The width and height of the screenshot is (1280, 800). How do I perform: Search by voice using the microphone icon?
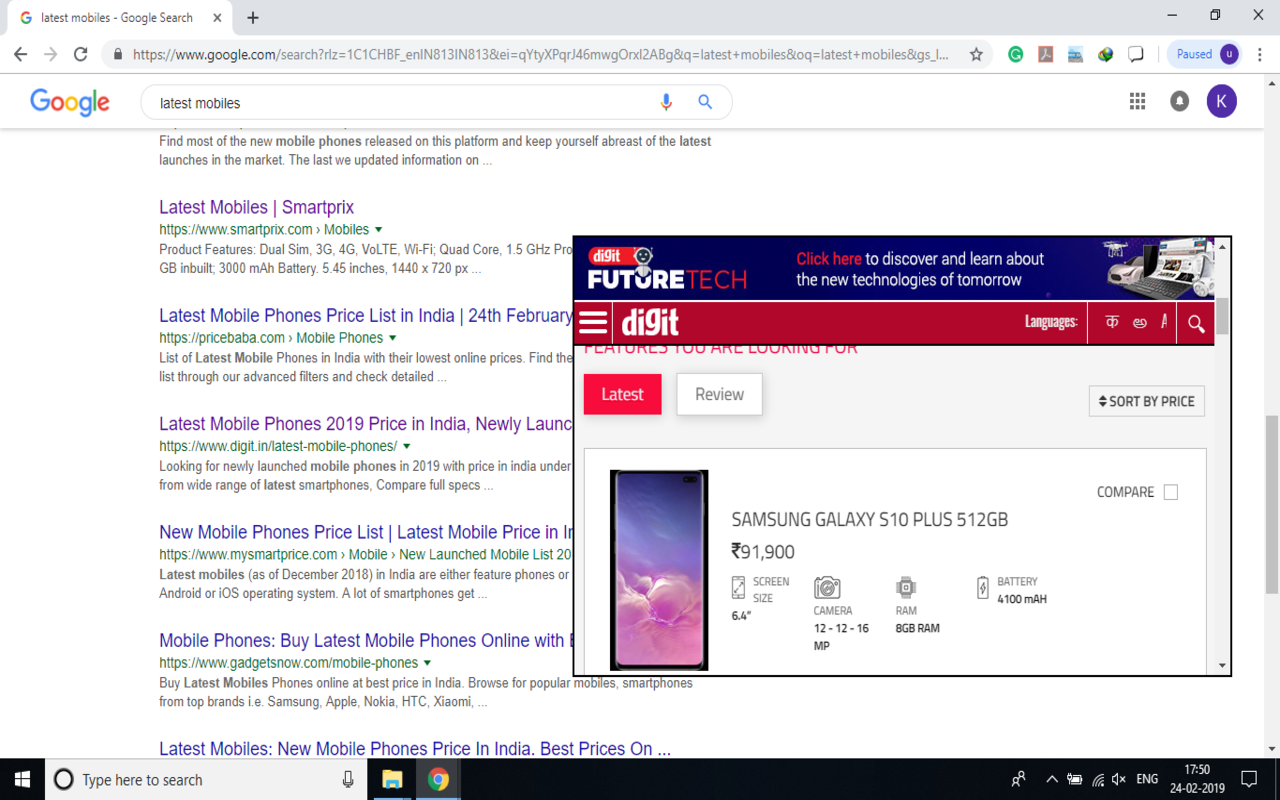point(666,102)
